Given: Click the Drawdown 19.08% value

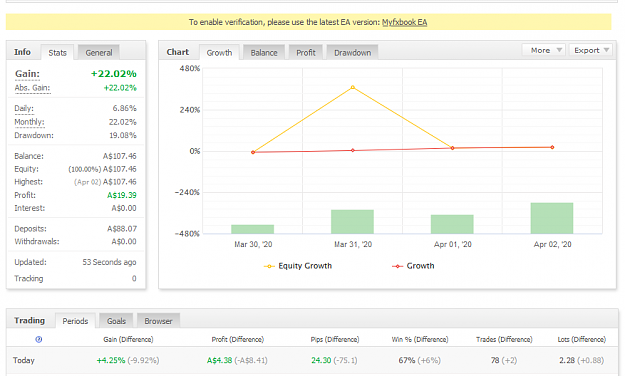Looking at the screenshot, I should tap(123, 136).
